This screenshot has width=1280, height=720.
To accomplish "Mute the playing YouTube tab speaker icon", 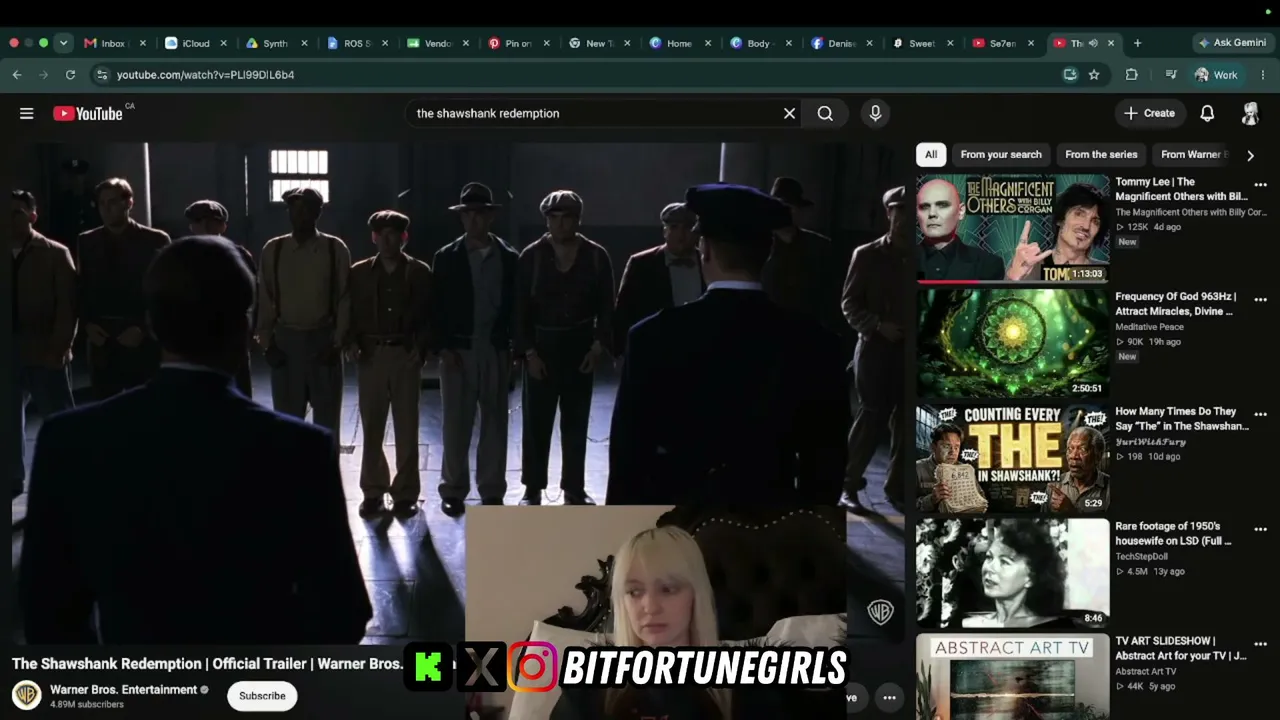I will point(1093,43).
